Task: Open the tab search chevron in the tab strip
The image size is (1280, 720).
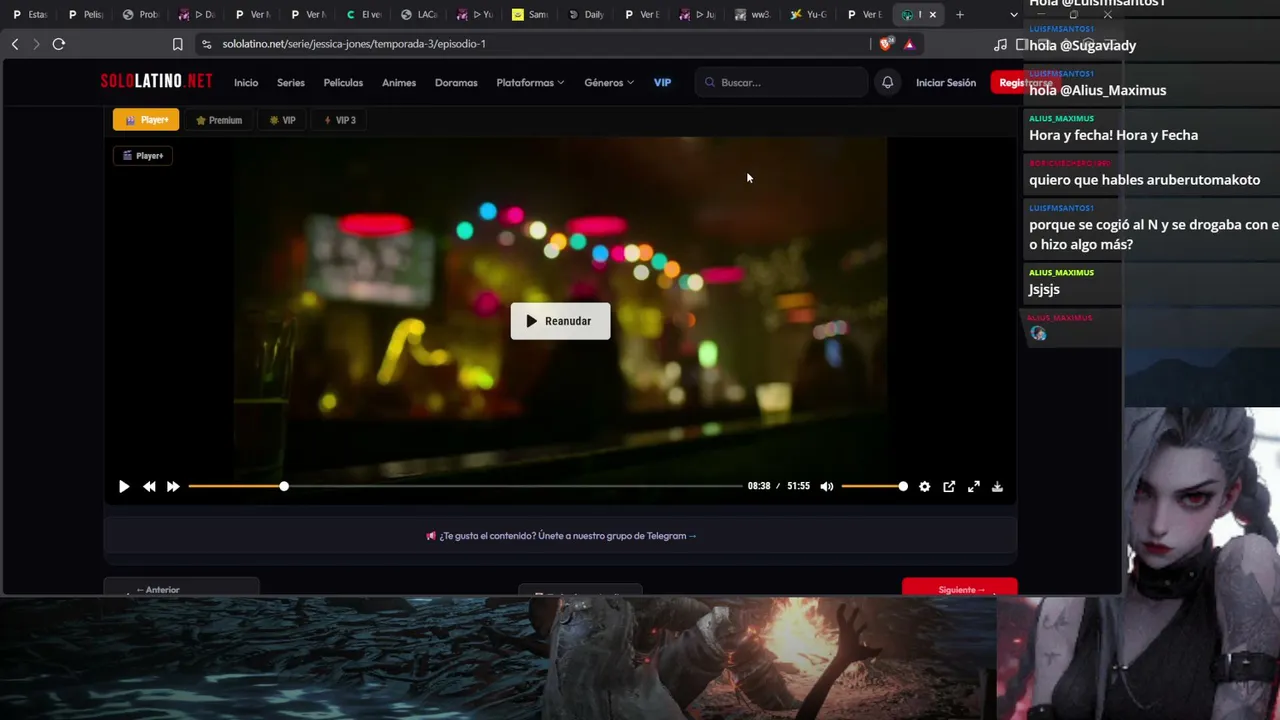Action: click(1014, 15)
